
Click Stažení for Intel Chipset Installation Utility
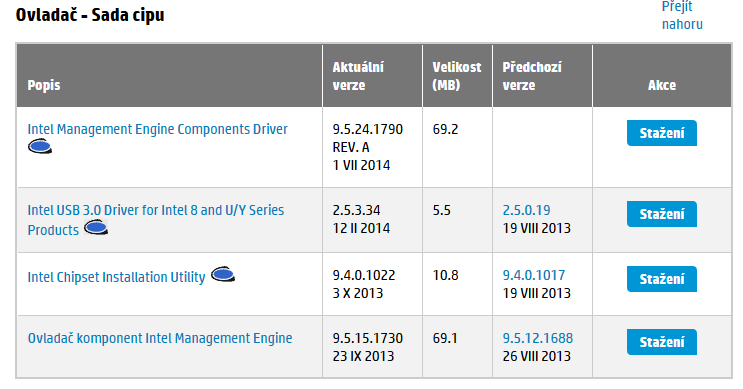(661, 279)
